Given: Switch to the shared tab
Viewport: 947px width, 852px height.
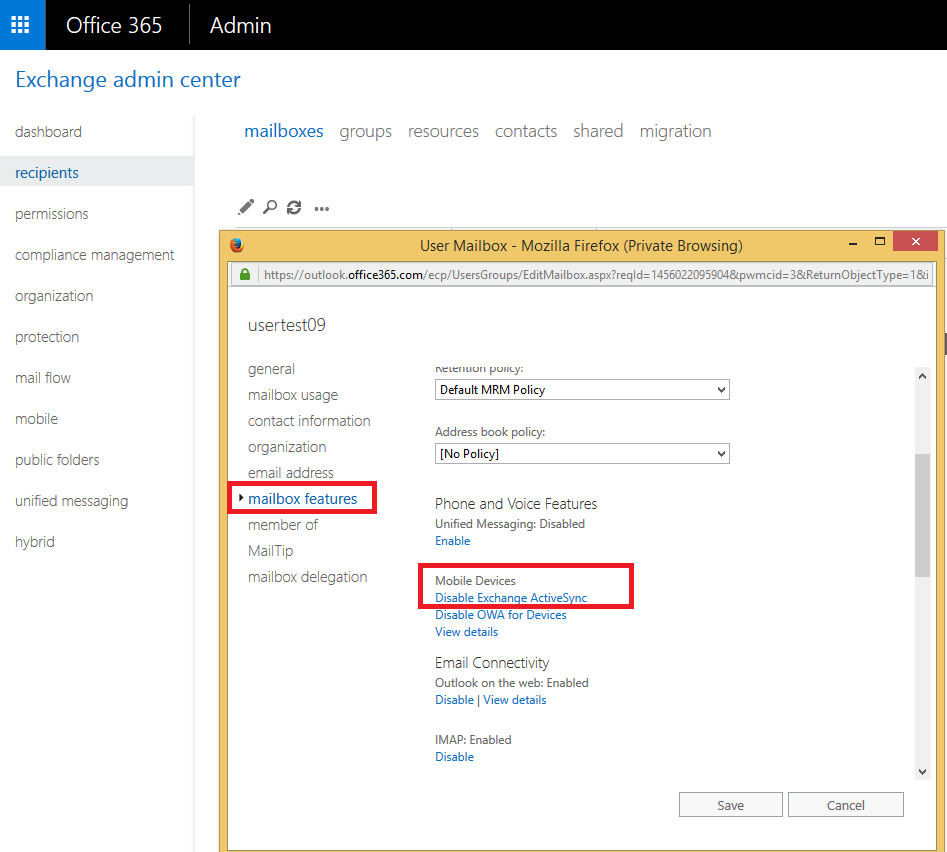Looking at the screenshot, I should pyautogui.click(x=598, y=131).
